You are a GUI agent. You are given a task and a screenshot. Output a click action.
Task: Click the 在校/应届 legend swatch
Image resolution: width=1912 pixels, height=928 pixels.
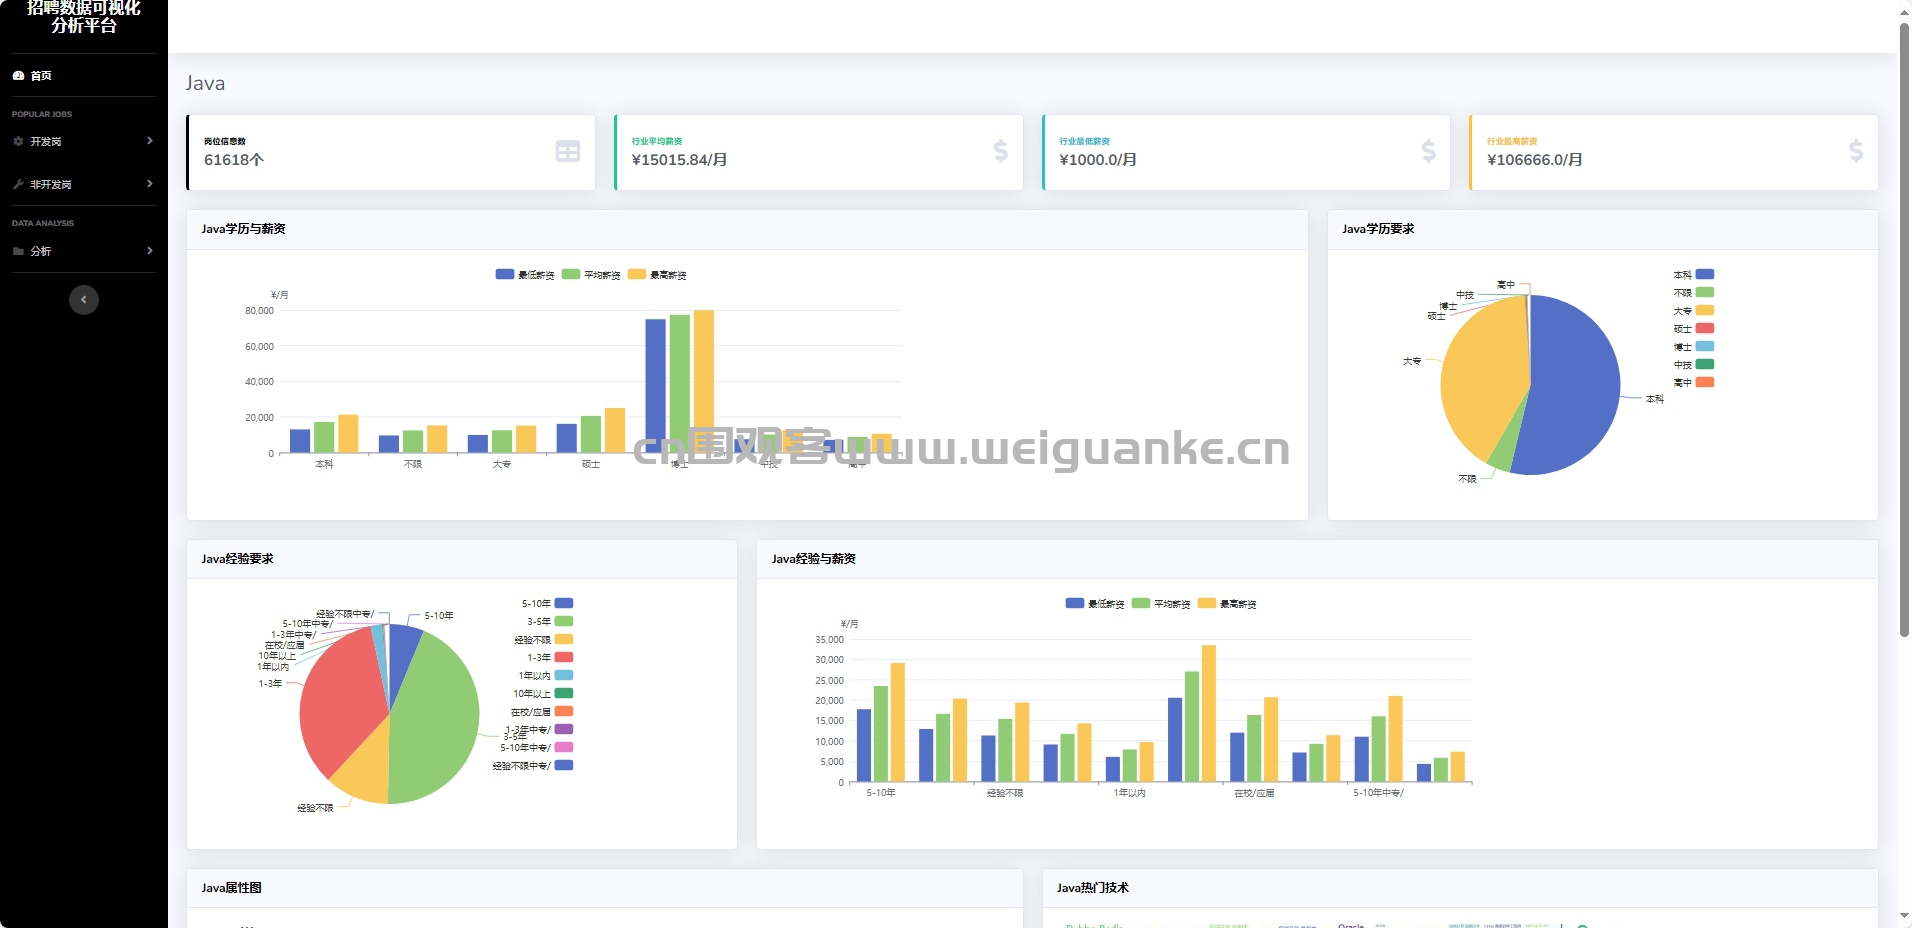click(x=564, y=711)
